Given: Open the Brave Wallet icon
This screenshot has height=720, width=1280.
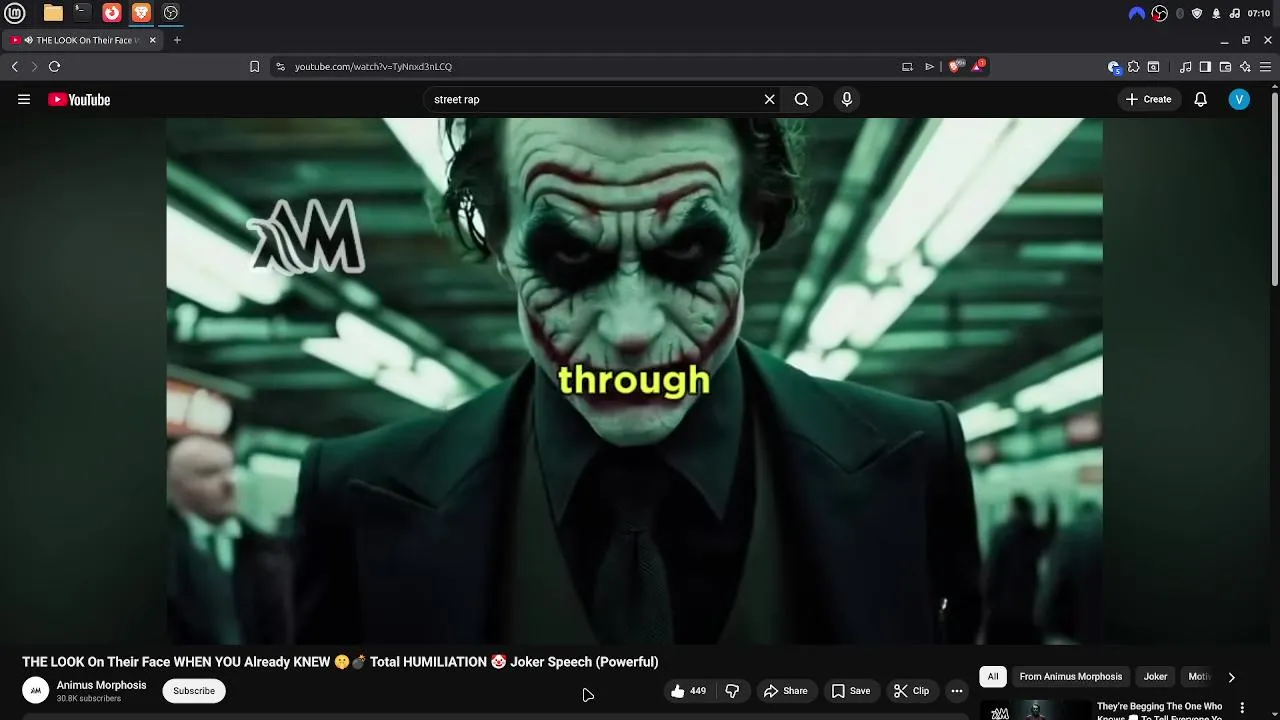Looking at the screenshot, I should coord(1225,67).
